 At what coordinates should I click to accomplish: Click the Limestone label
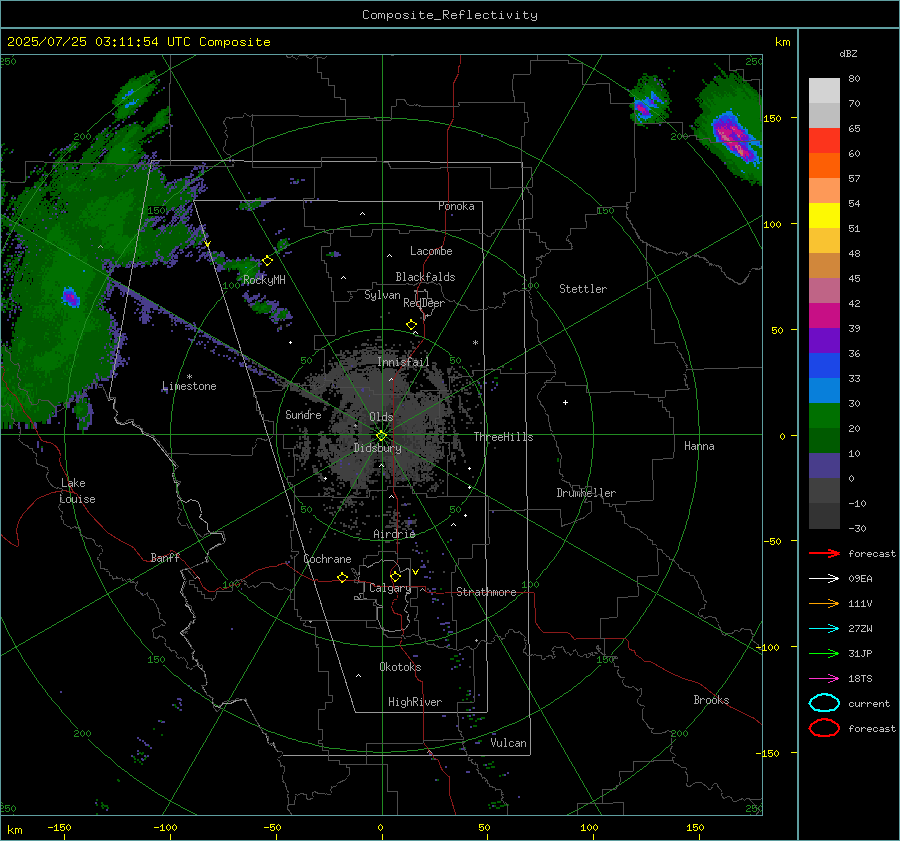coord(189,386)
